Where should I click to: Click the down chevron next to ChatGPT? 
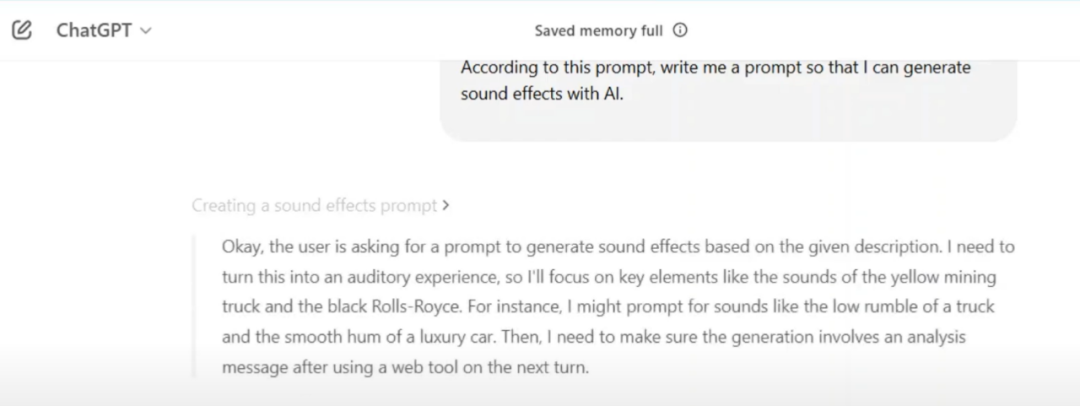point(146,31)
